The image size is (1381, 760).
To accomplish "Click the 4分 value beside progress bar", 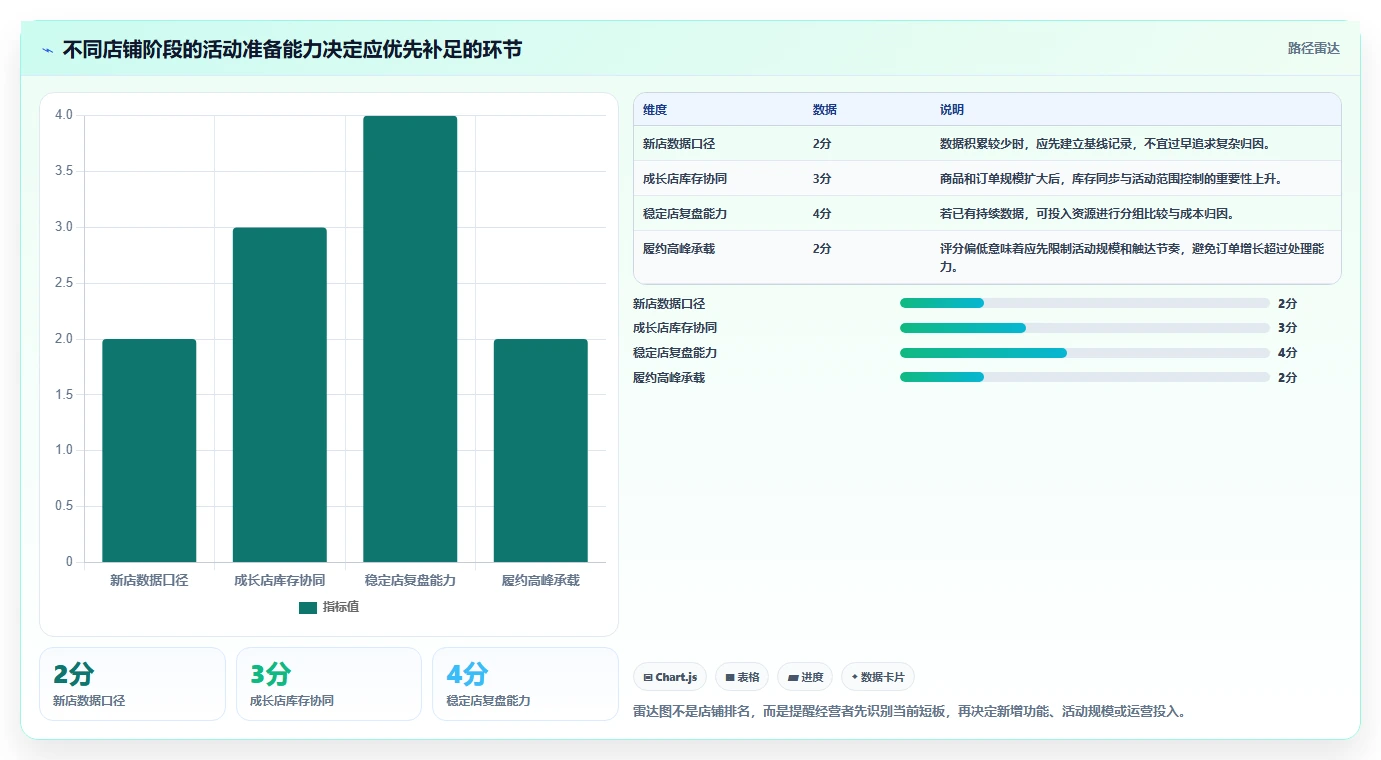I will 1287,353.
